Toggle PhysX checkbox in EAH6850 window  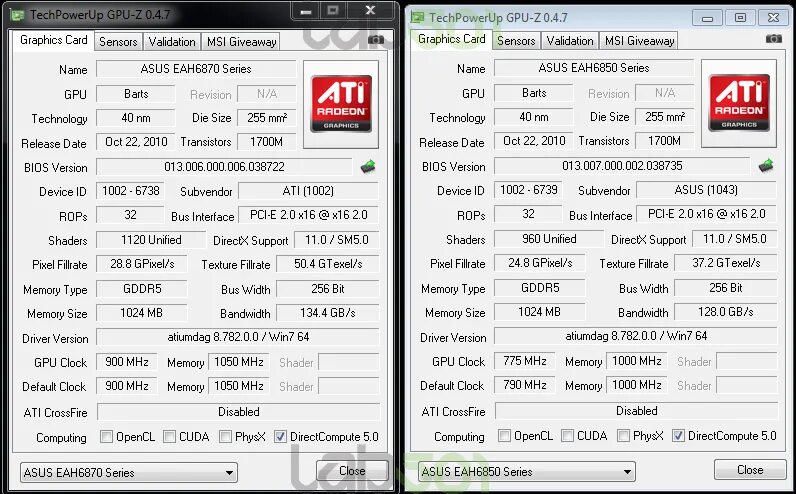click(x=623, y=436)
